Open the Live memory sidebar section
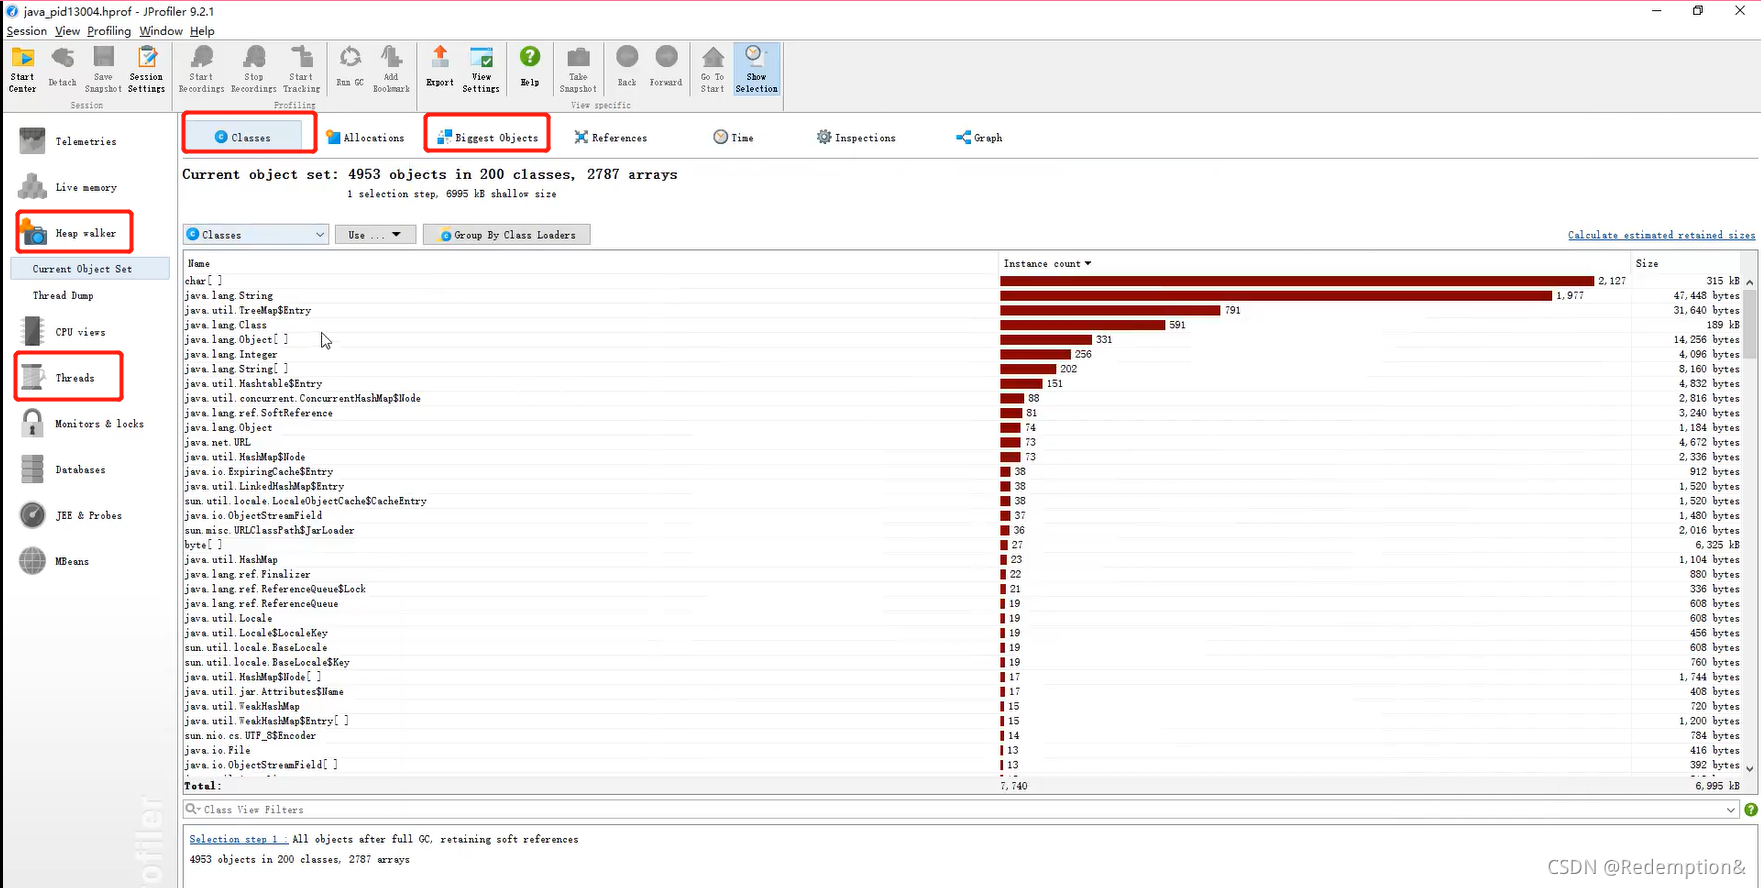The image size is (1761, 888). [68, 187]
